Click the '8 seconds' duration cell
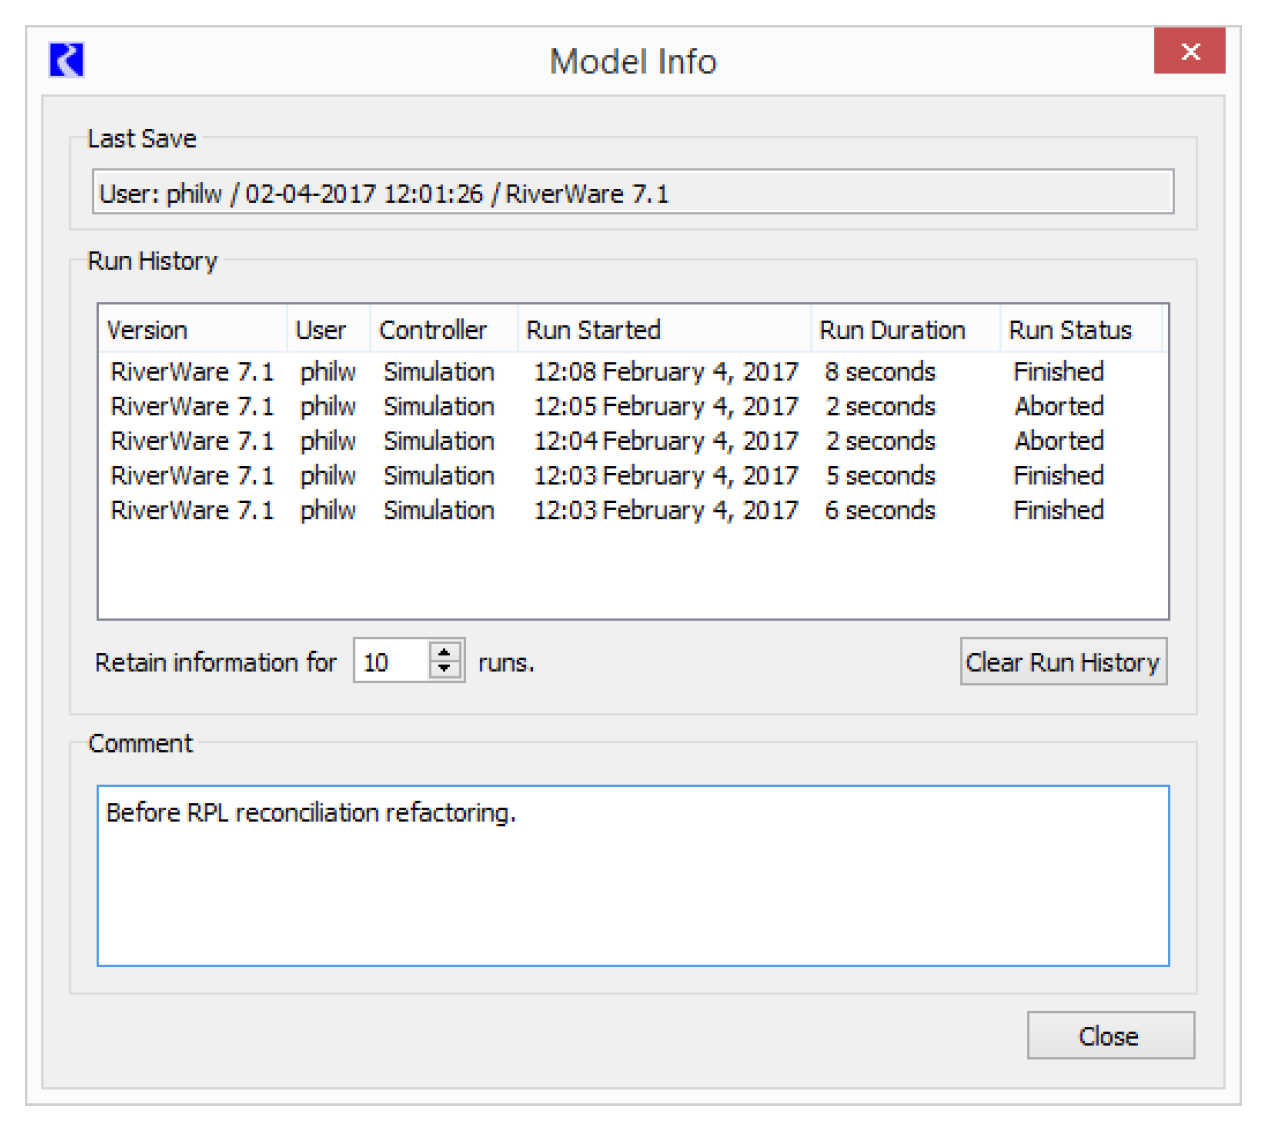The width and height of the screenshot is (1263, 1138). click(x=880, y=371)
